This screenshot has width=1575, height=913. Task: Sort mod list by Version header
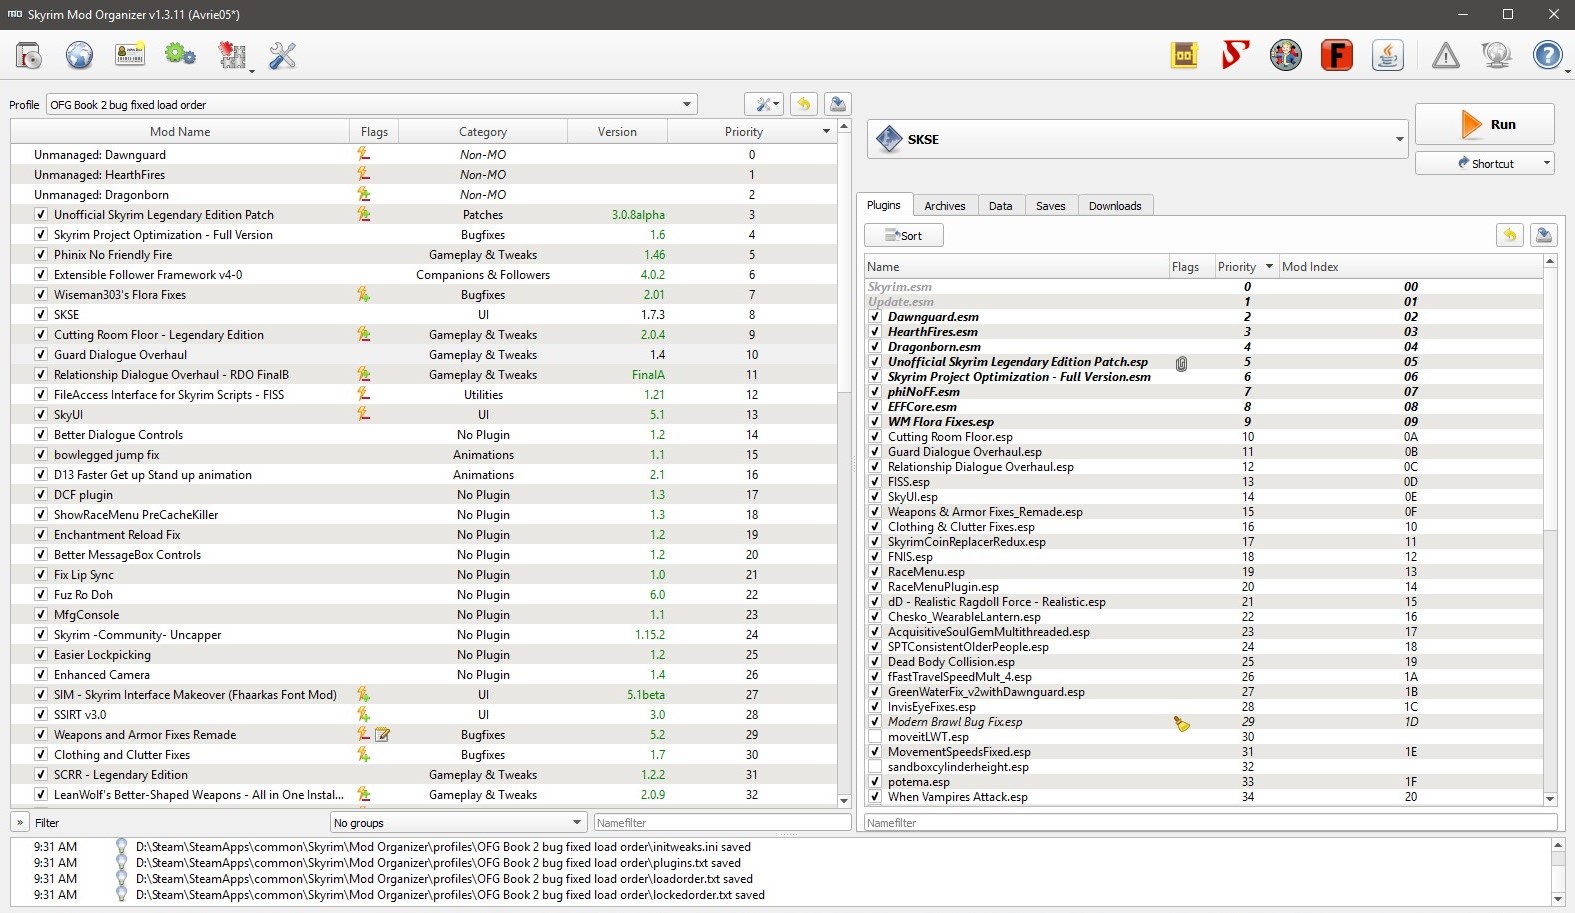click(617, 132)
